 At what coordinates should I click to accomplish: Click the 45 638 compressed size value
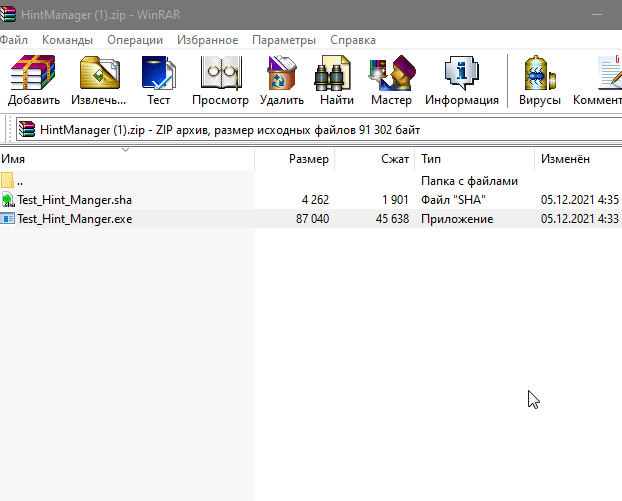click(x=392, y=219)
